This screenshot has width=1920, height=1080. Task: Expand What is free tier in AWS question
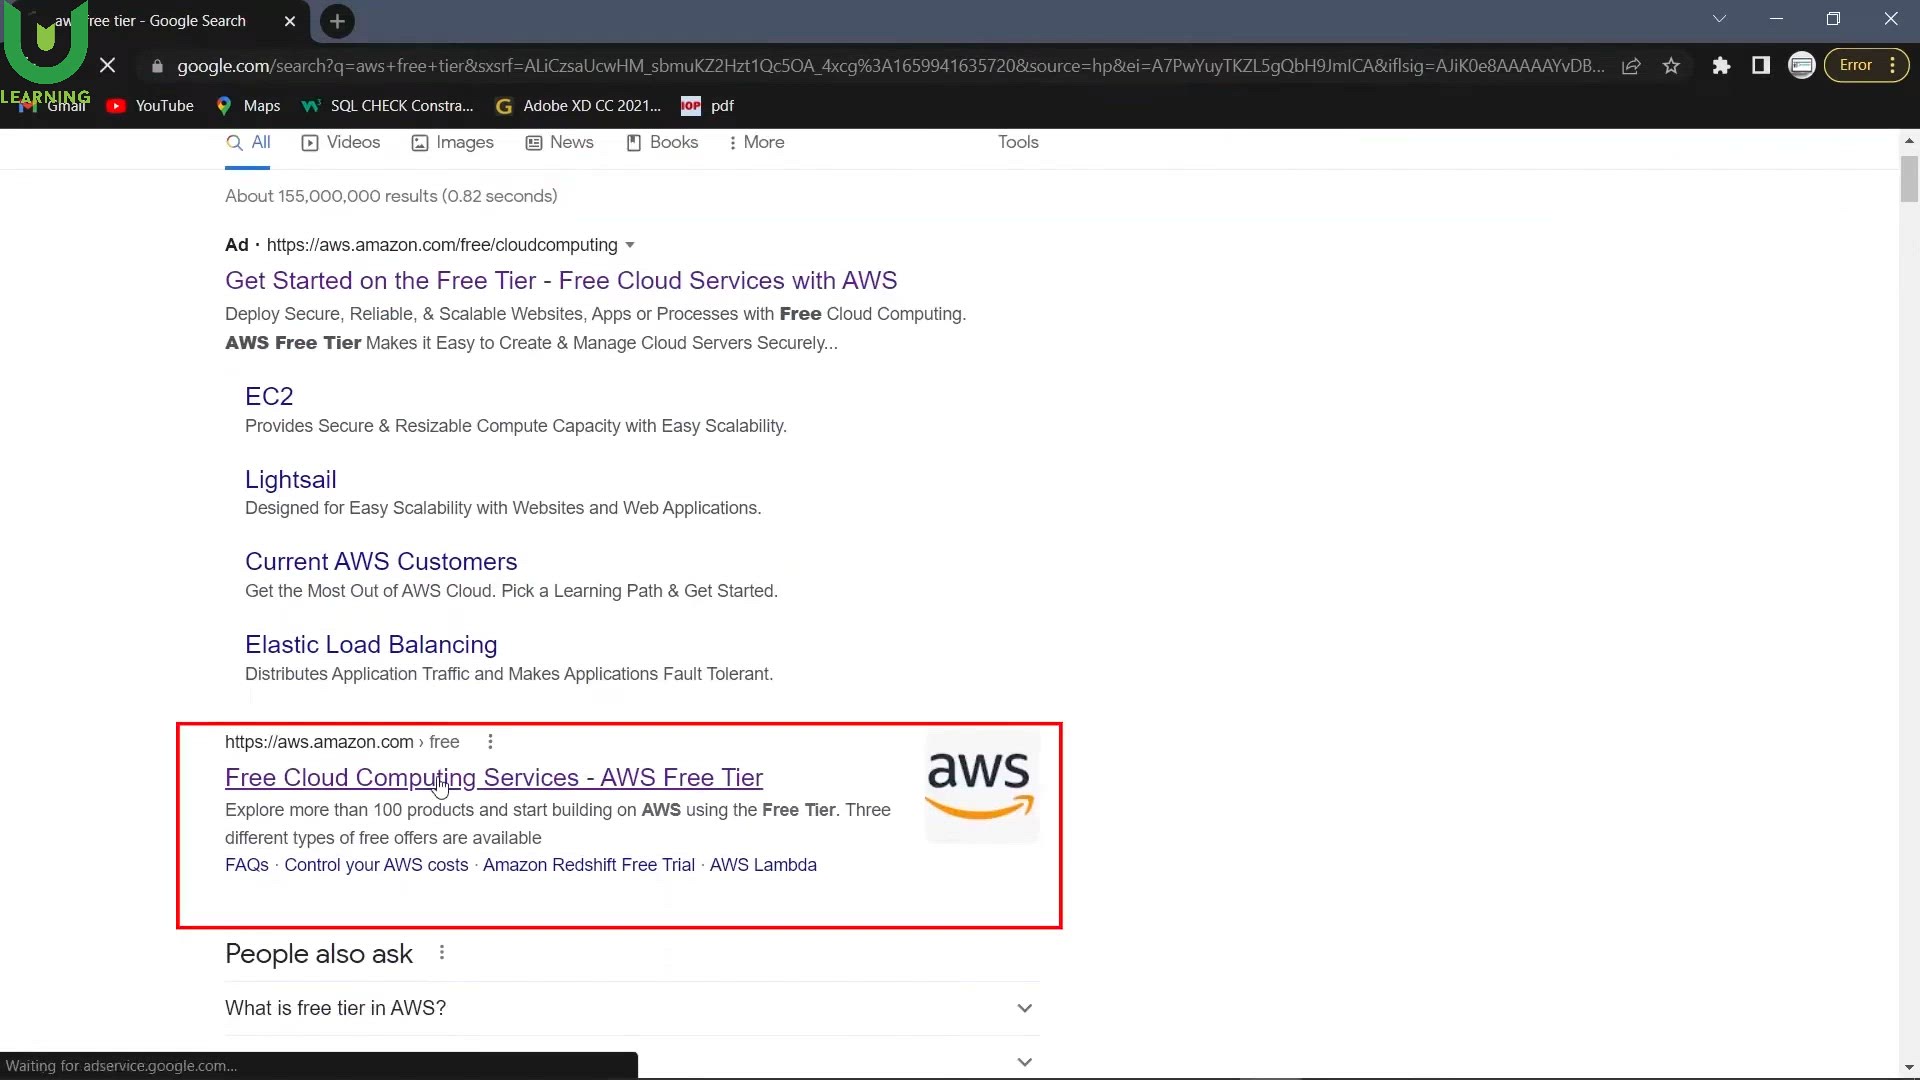(x=632, y=1008)
